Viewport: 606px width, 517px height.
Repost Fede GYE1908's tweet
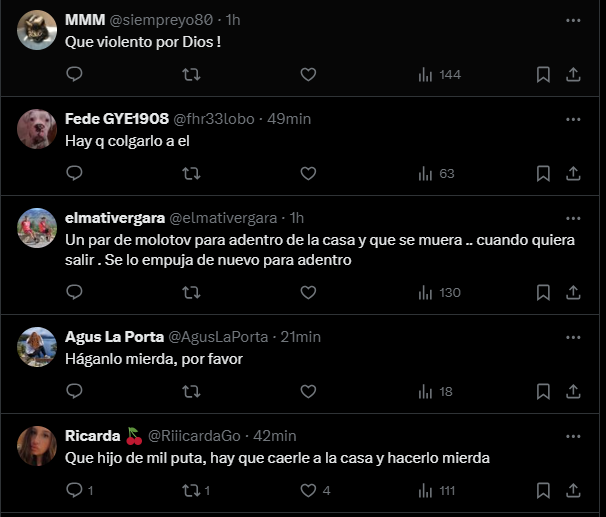(191, 173)
